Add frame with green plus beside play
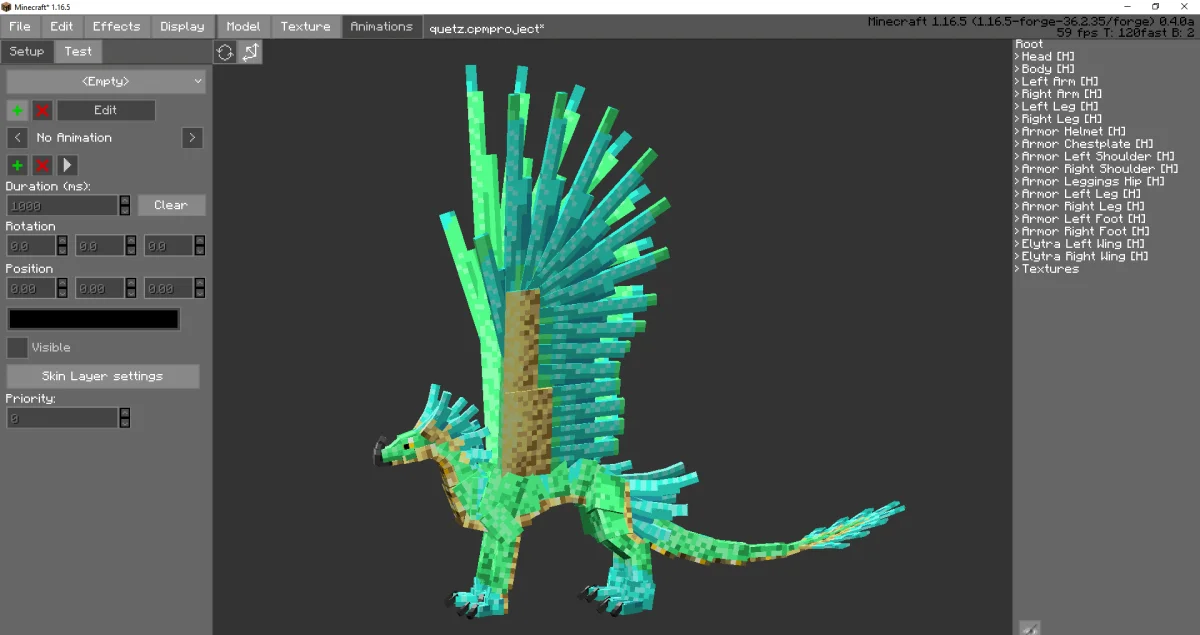Image resolution: width=1200 pixels, height=635 pixels. [x=18, y=165]
